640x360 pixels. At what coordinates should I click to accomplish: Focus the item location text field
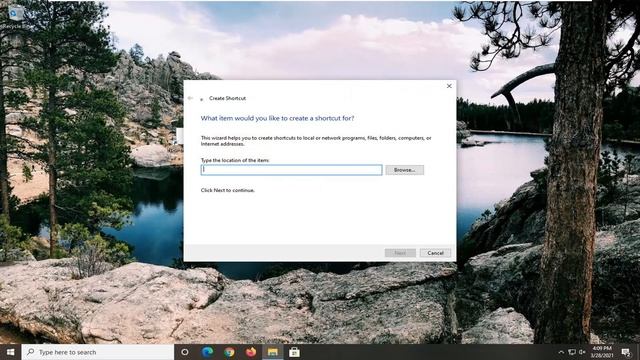click(291, 170)
